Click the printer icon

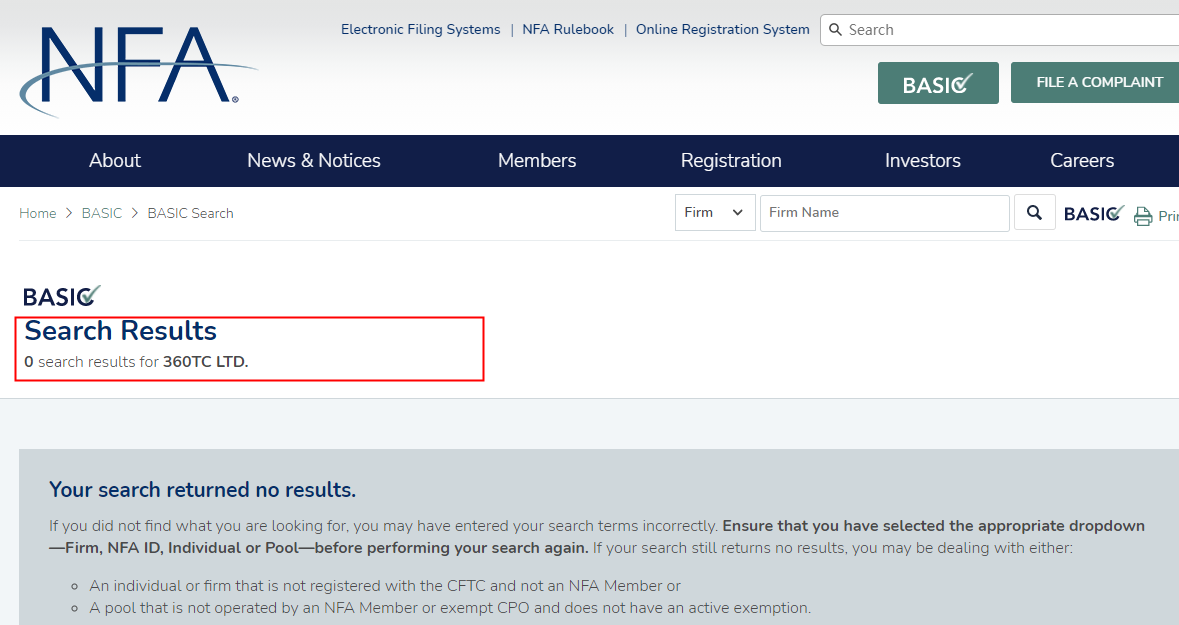click(x=1143, y=216)
